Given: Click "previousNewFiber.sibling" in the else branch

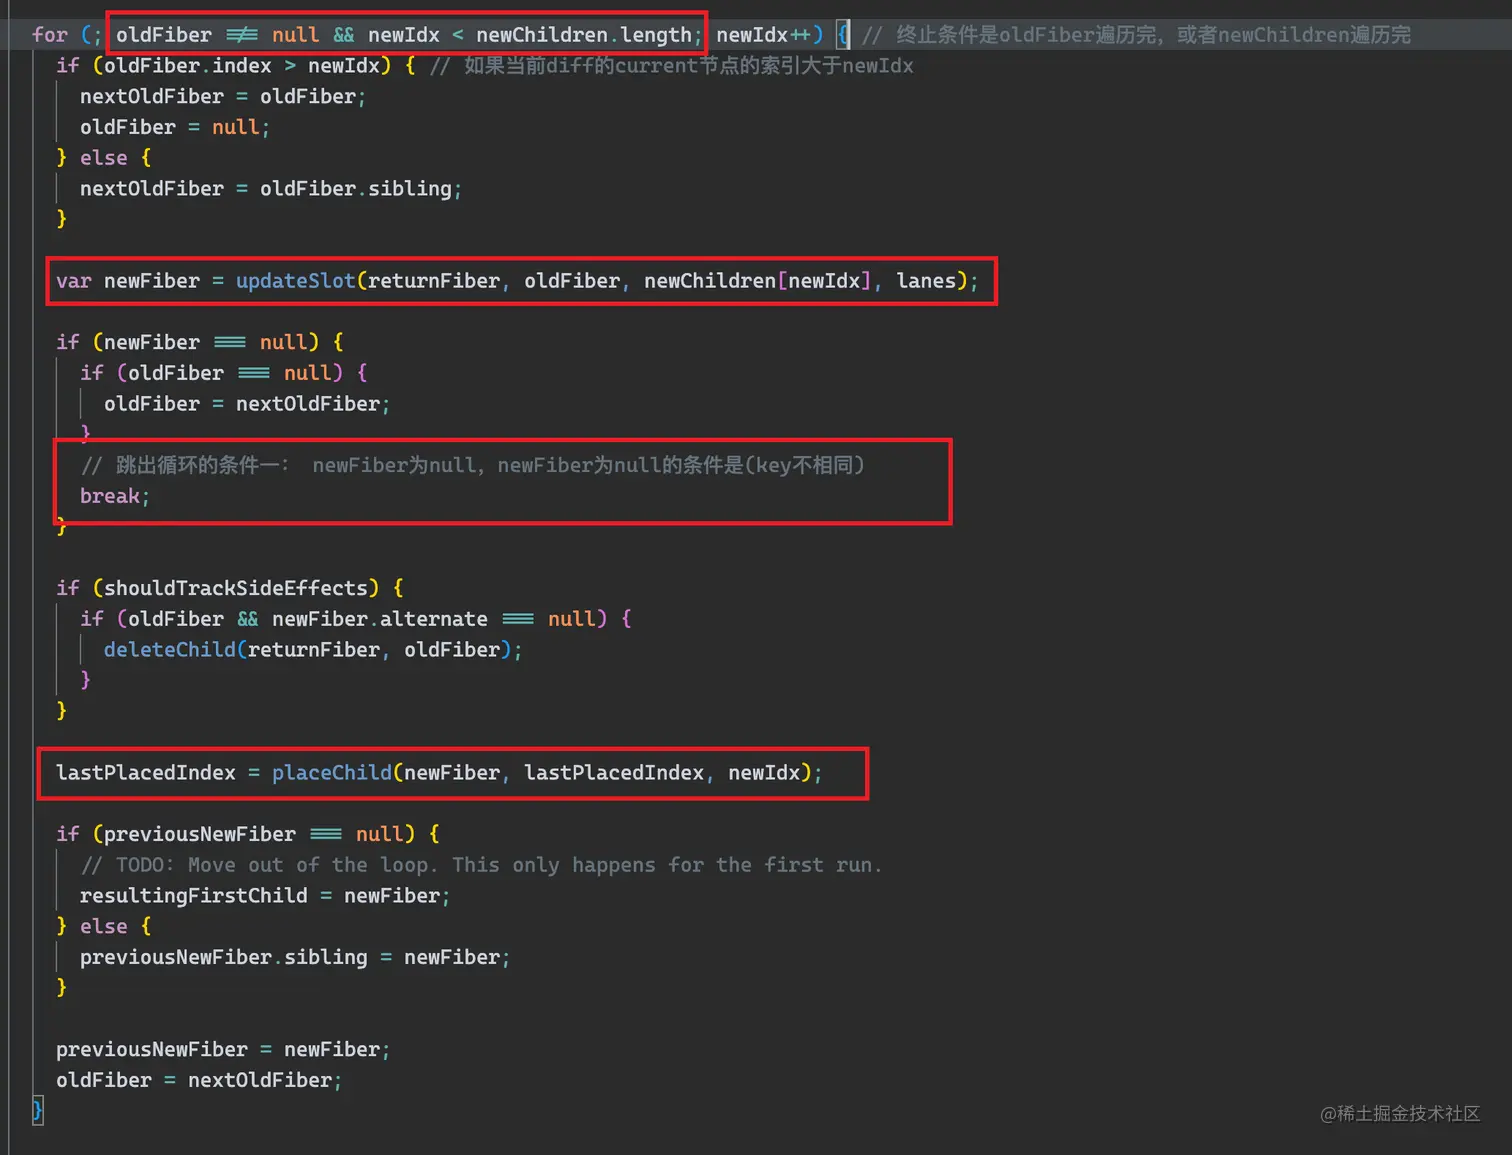Looking at the screenshot, I should (x=223, y=957).
